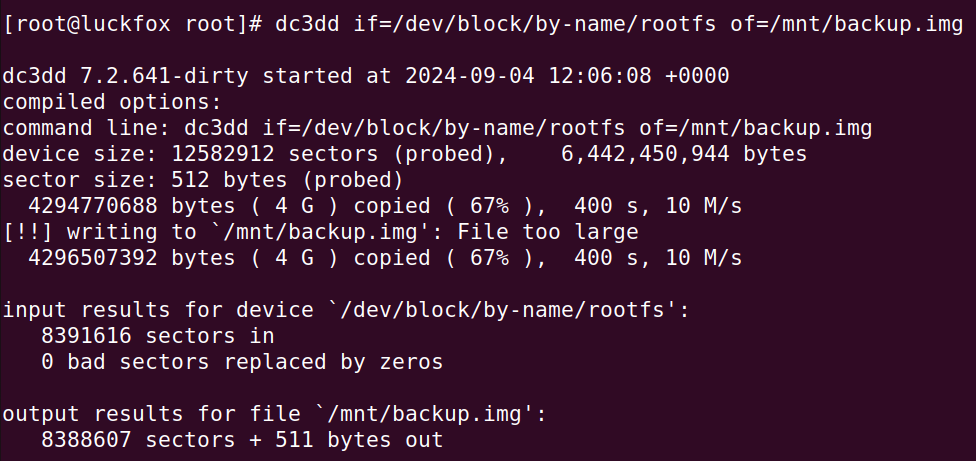
Task: Click of=/mnt/backup.img on the prompt line
Action: click(847, 24)
